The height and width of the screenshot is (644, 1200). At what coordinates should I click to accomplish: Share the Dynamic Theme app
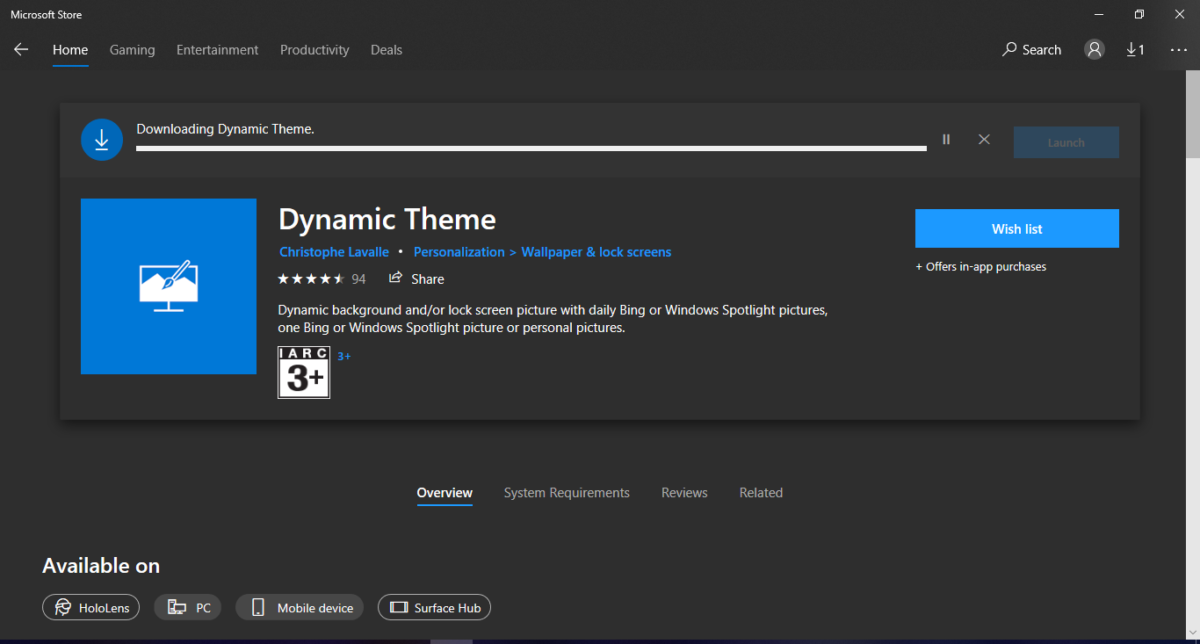click(417, 279)
